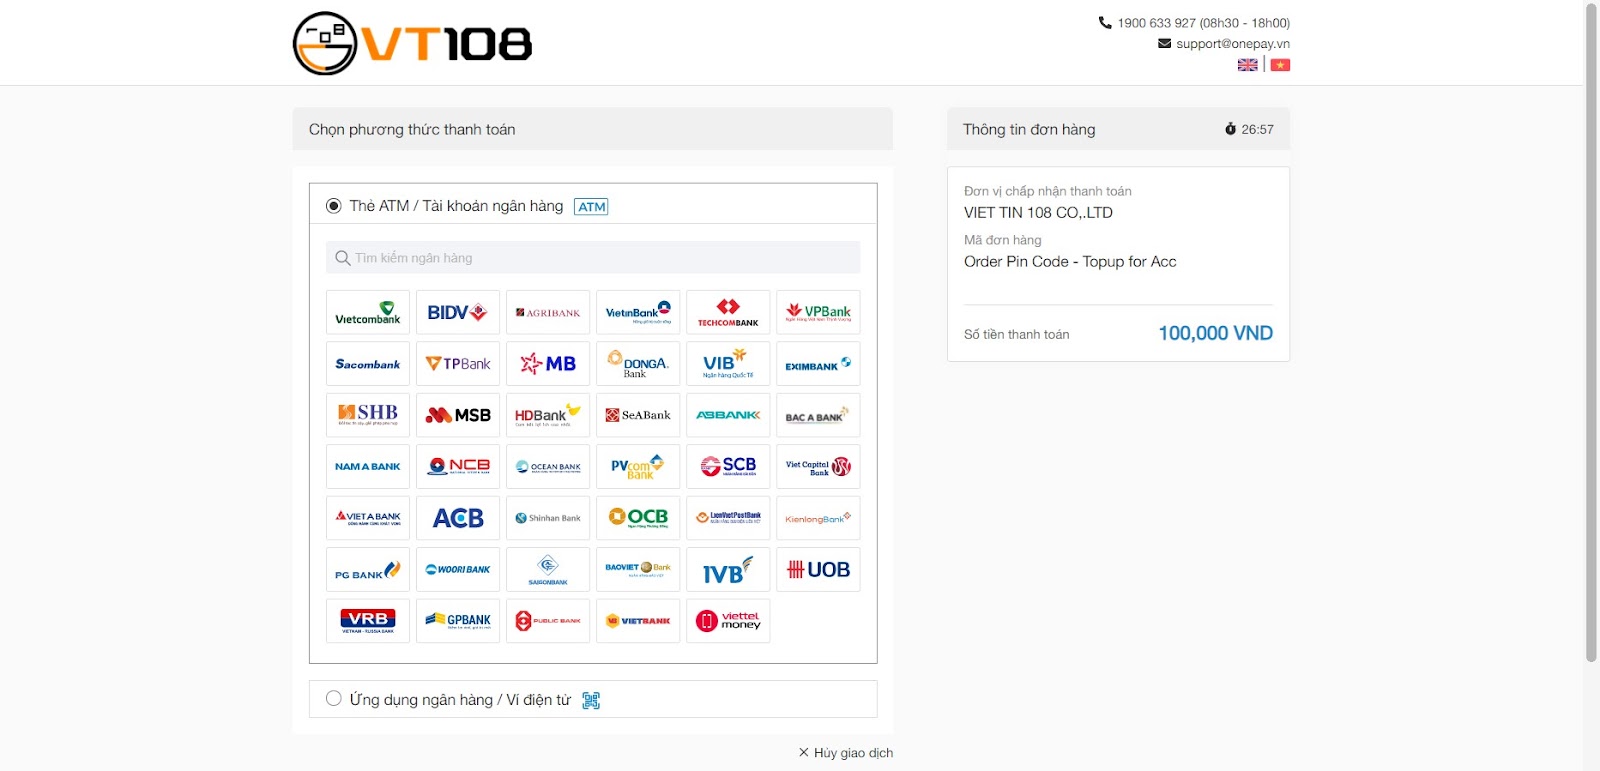Pick the VIB bank tile
Image resolution: width=1600 pixels, height=771 pixels.
coord(728,364)
